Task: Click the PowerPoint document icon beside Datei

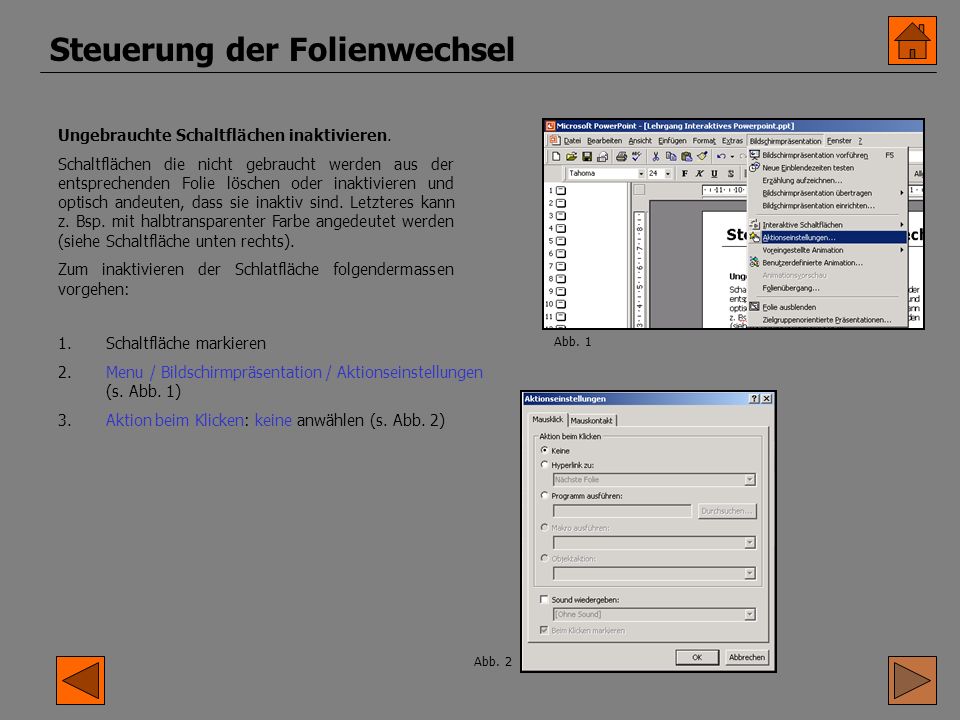Action: pos(555,140)
